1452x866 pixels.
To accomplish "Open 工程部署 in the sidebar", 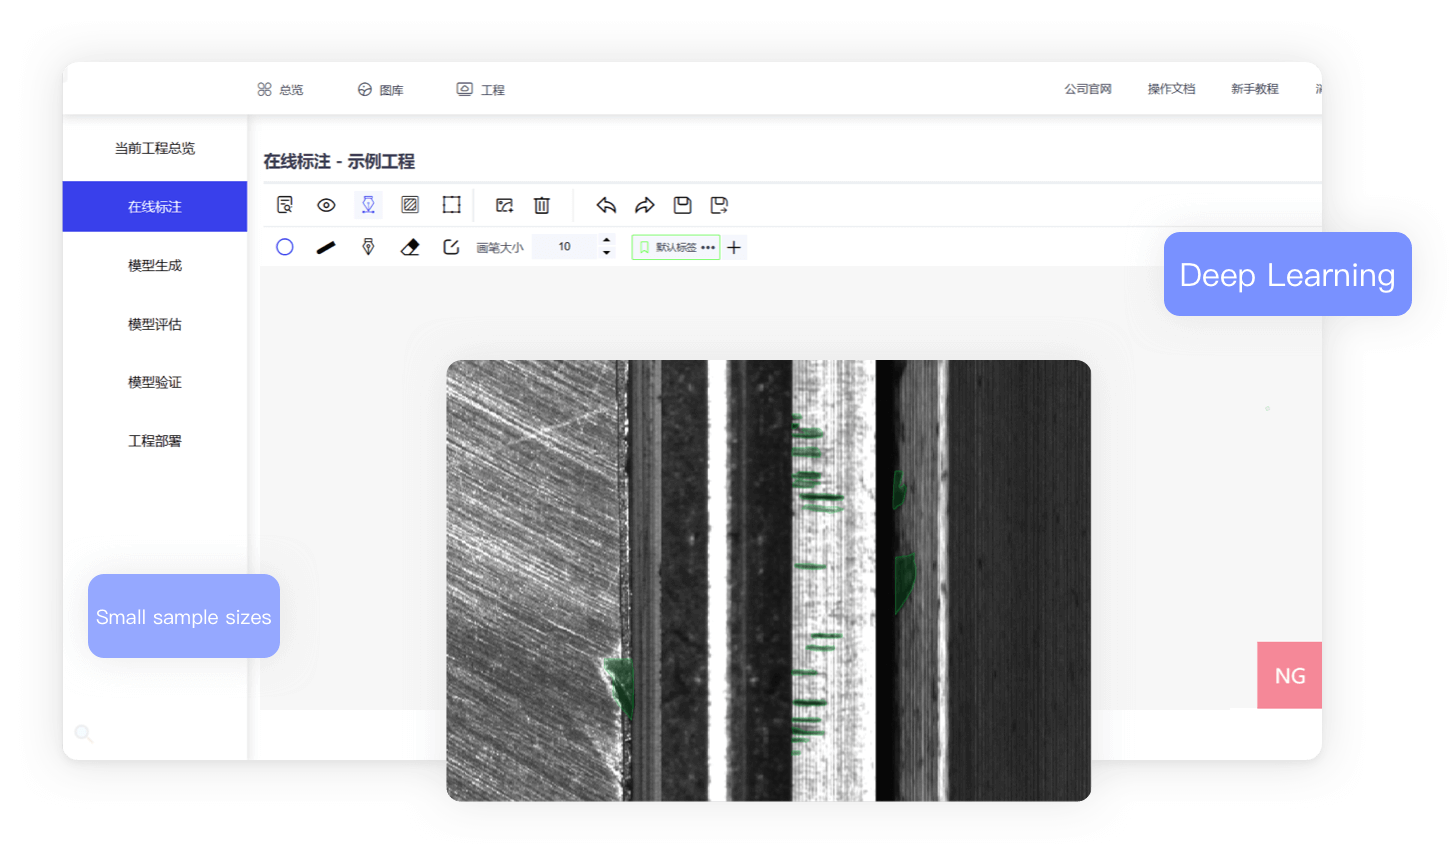I will click(155, 441).
